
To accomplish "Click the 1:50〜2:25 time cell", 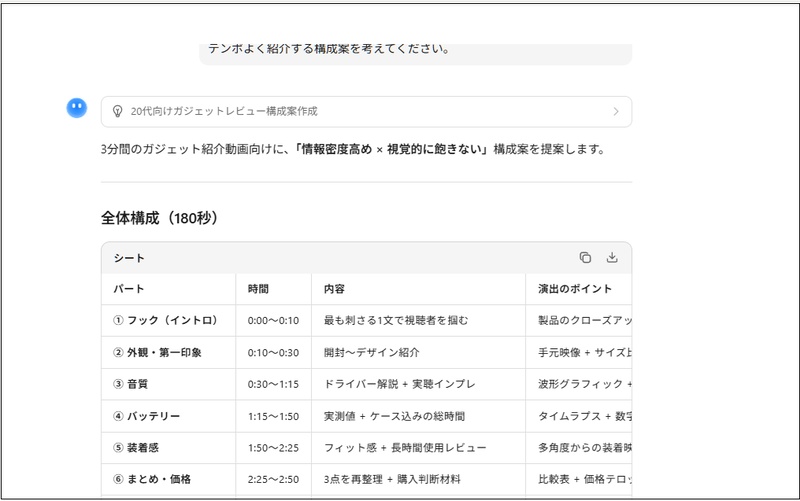I will [x=273, y=448].
